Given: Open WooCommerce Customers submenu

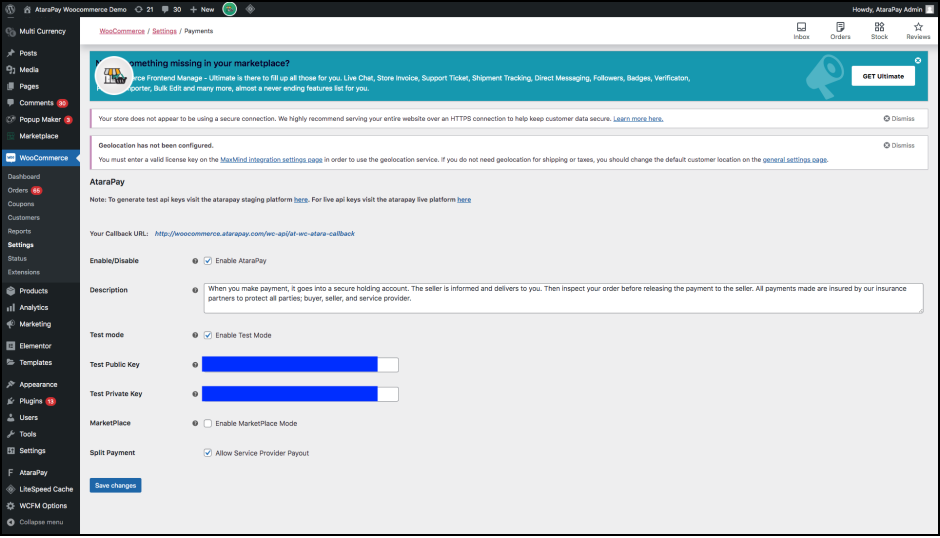Looking at the screenshot, I should [24, 218].
